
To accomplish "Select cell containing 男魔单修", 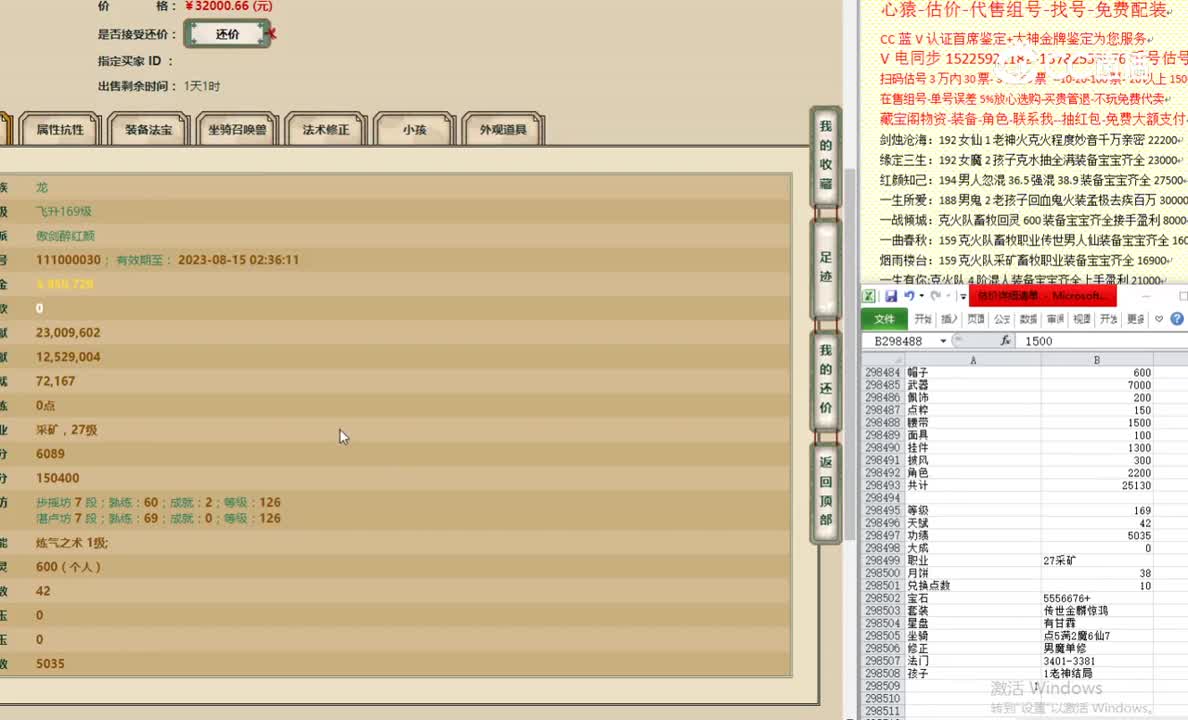I will tap(1097, 648).
